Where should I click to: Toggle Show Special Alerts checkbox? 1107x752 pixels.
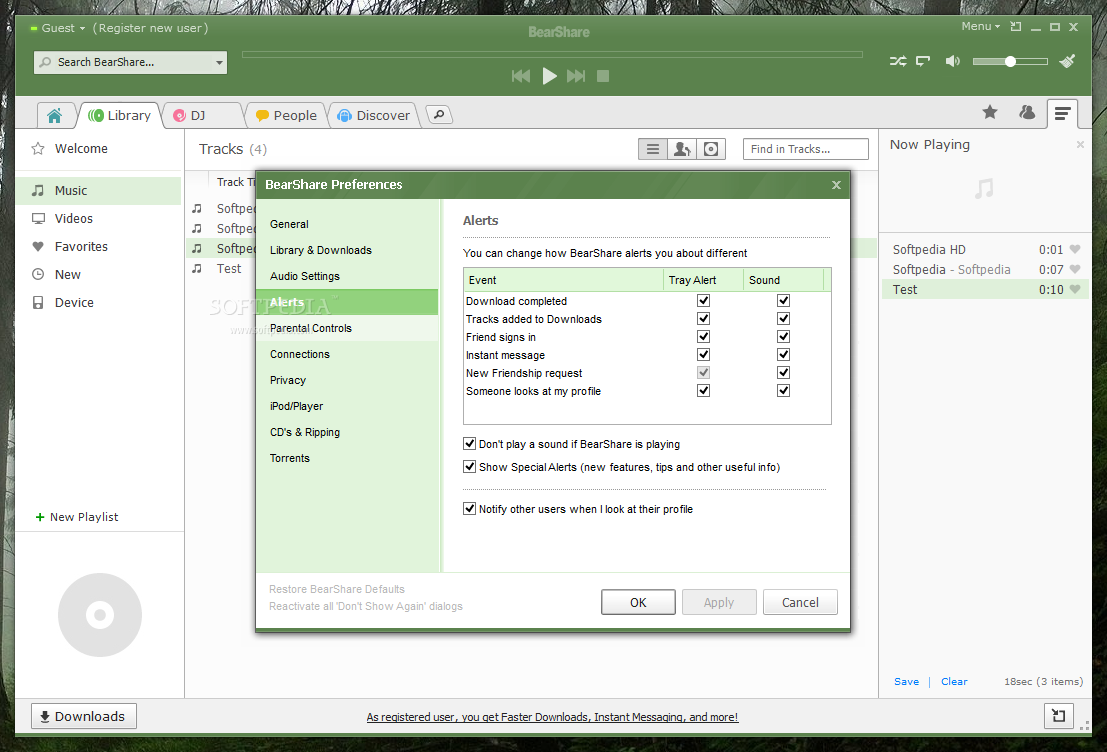tap(469, 467)
